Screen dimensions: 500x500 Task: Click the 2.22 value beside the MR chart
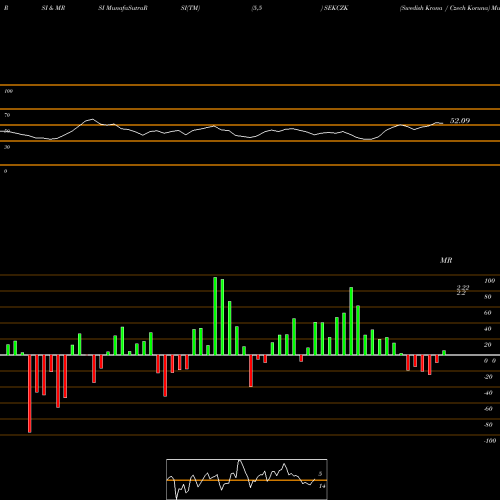coord(463,287)
